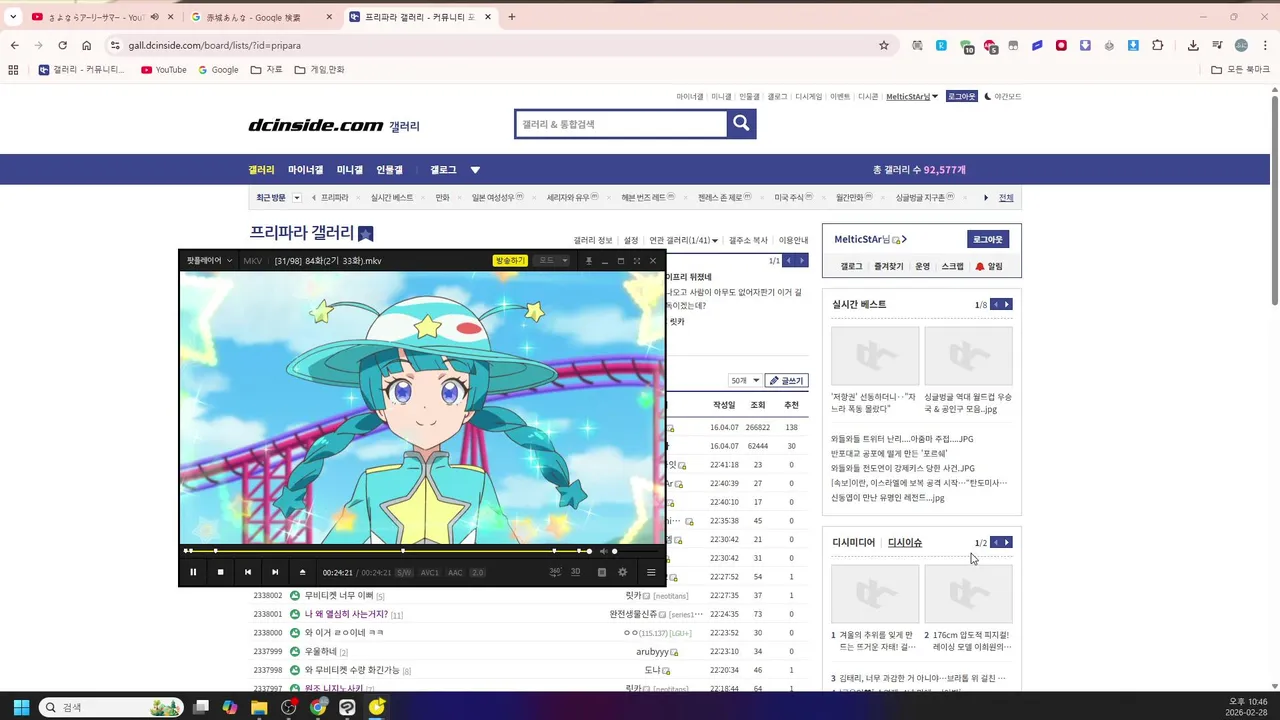This screenshot has height=720, width=1280.
Task: Open post 나 왜 열심히 사는거지?
Action: tap(346, 614)
